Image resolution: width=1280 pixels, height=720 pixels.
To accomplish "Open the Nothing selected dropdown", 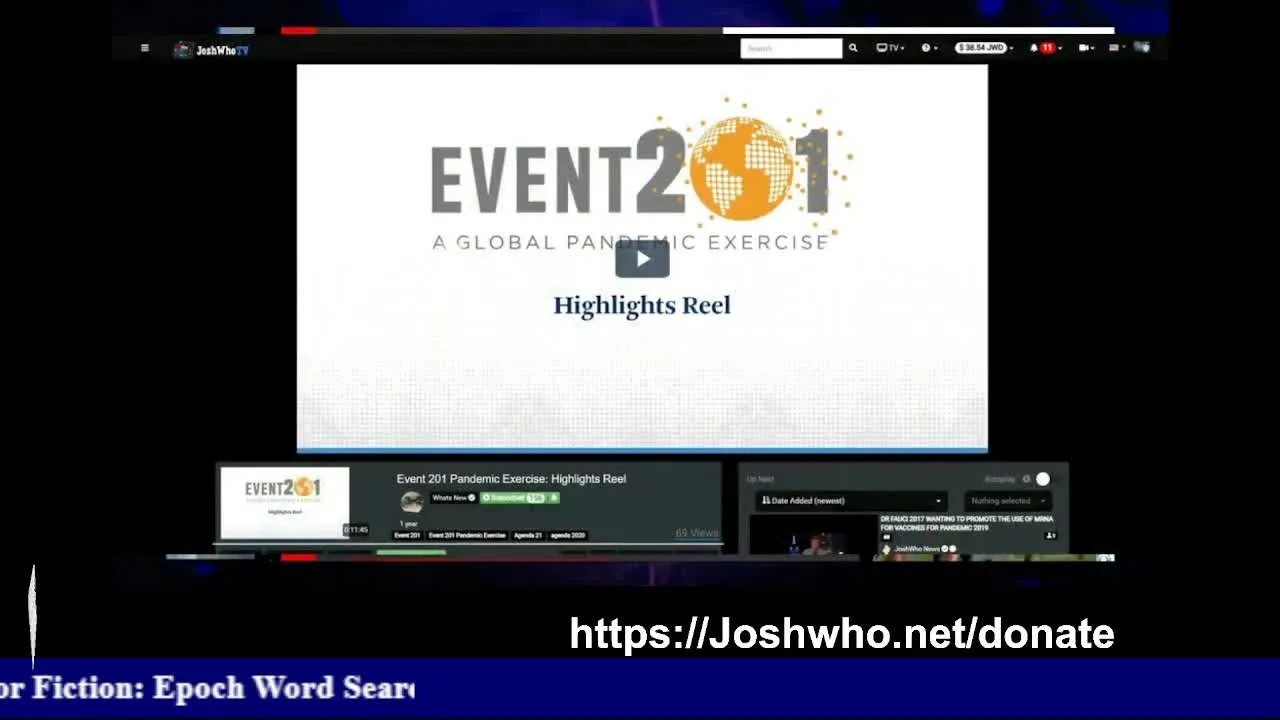I will click(x=1008, y=501).
